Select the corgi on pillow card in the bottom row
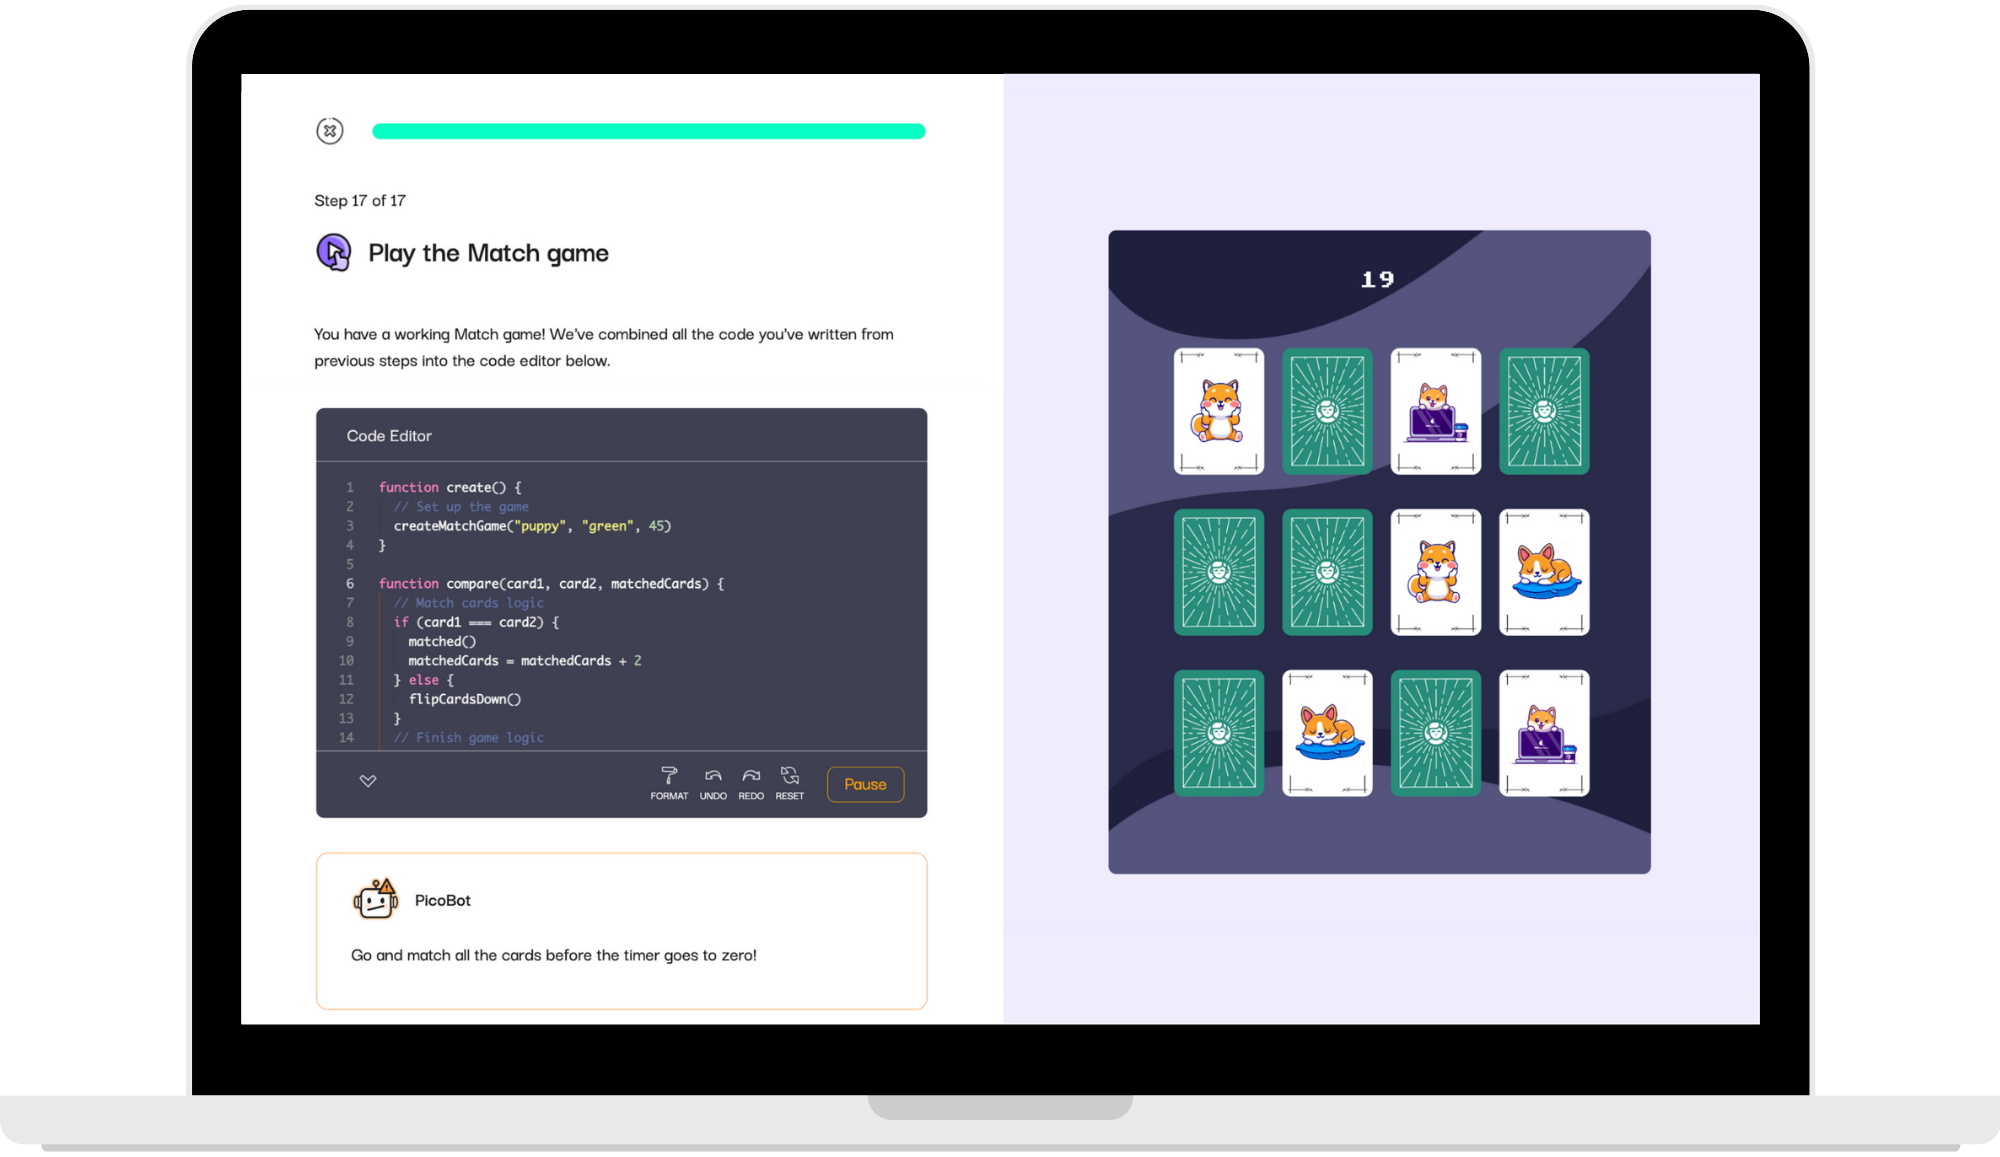The image size is (2000, 1157). coord(1328,733)
